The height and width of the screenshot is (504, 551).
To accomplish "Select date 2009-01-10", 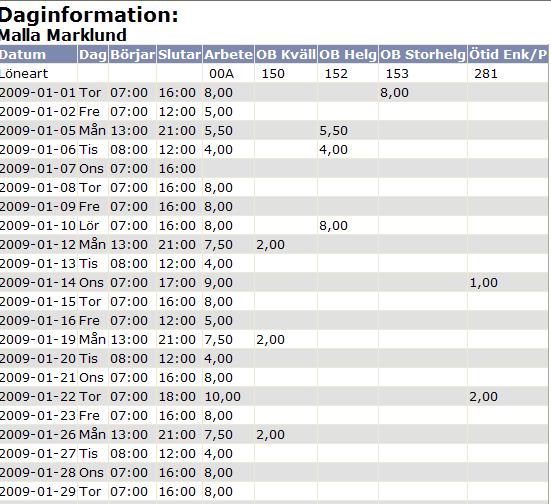I will [38, 225].
